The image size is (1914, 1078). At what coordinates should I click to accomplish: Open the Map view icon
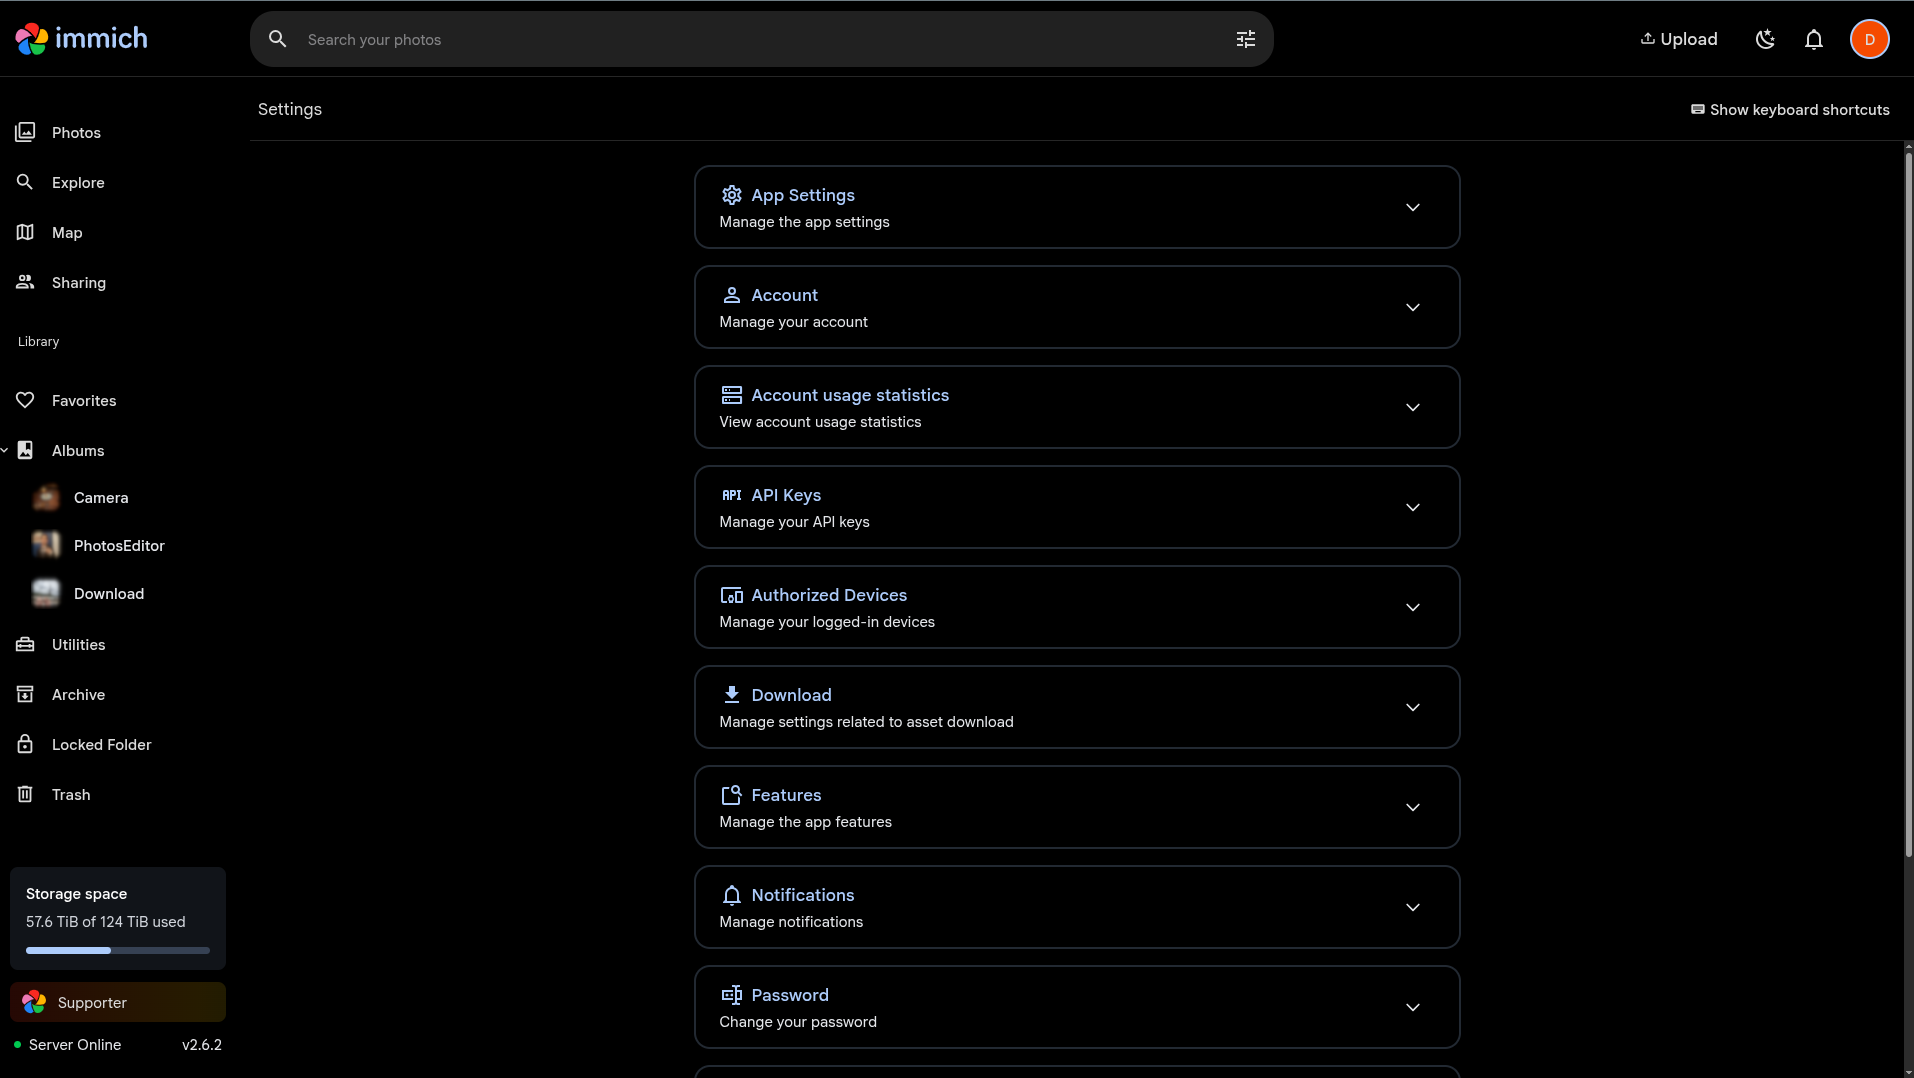25,232
